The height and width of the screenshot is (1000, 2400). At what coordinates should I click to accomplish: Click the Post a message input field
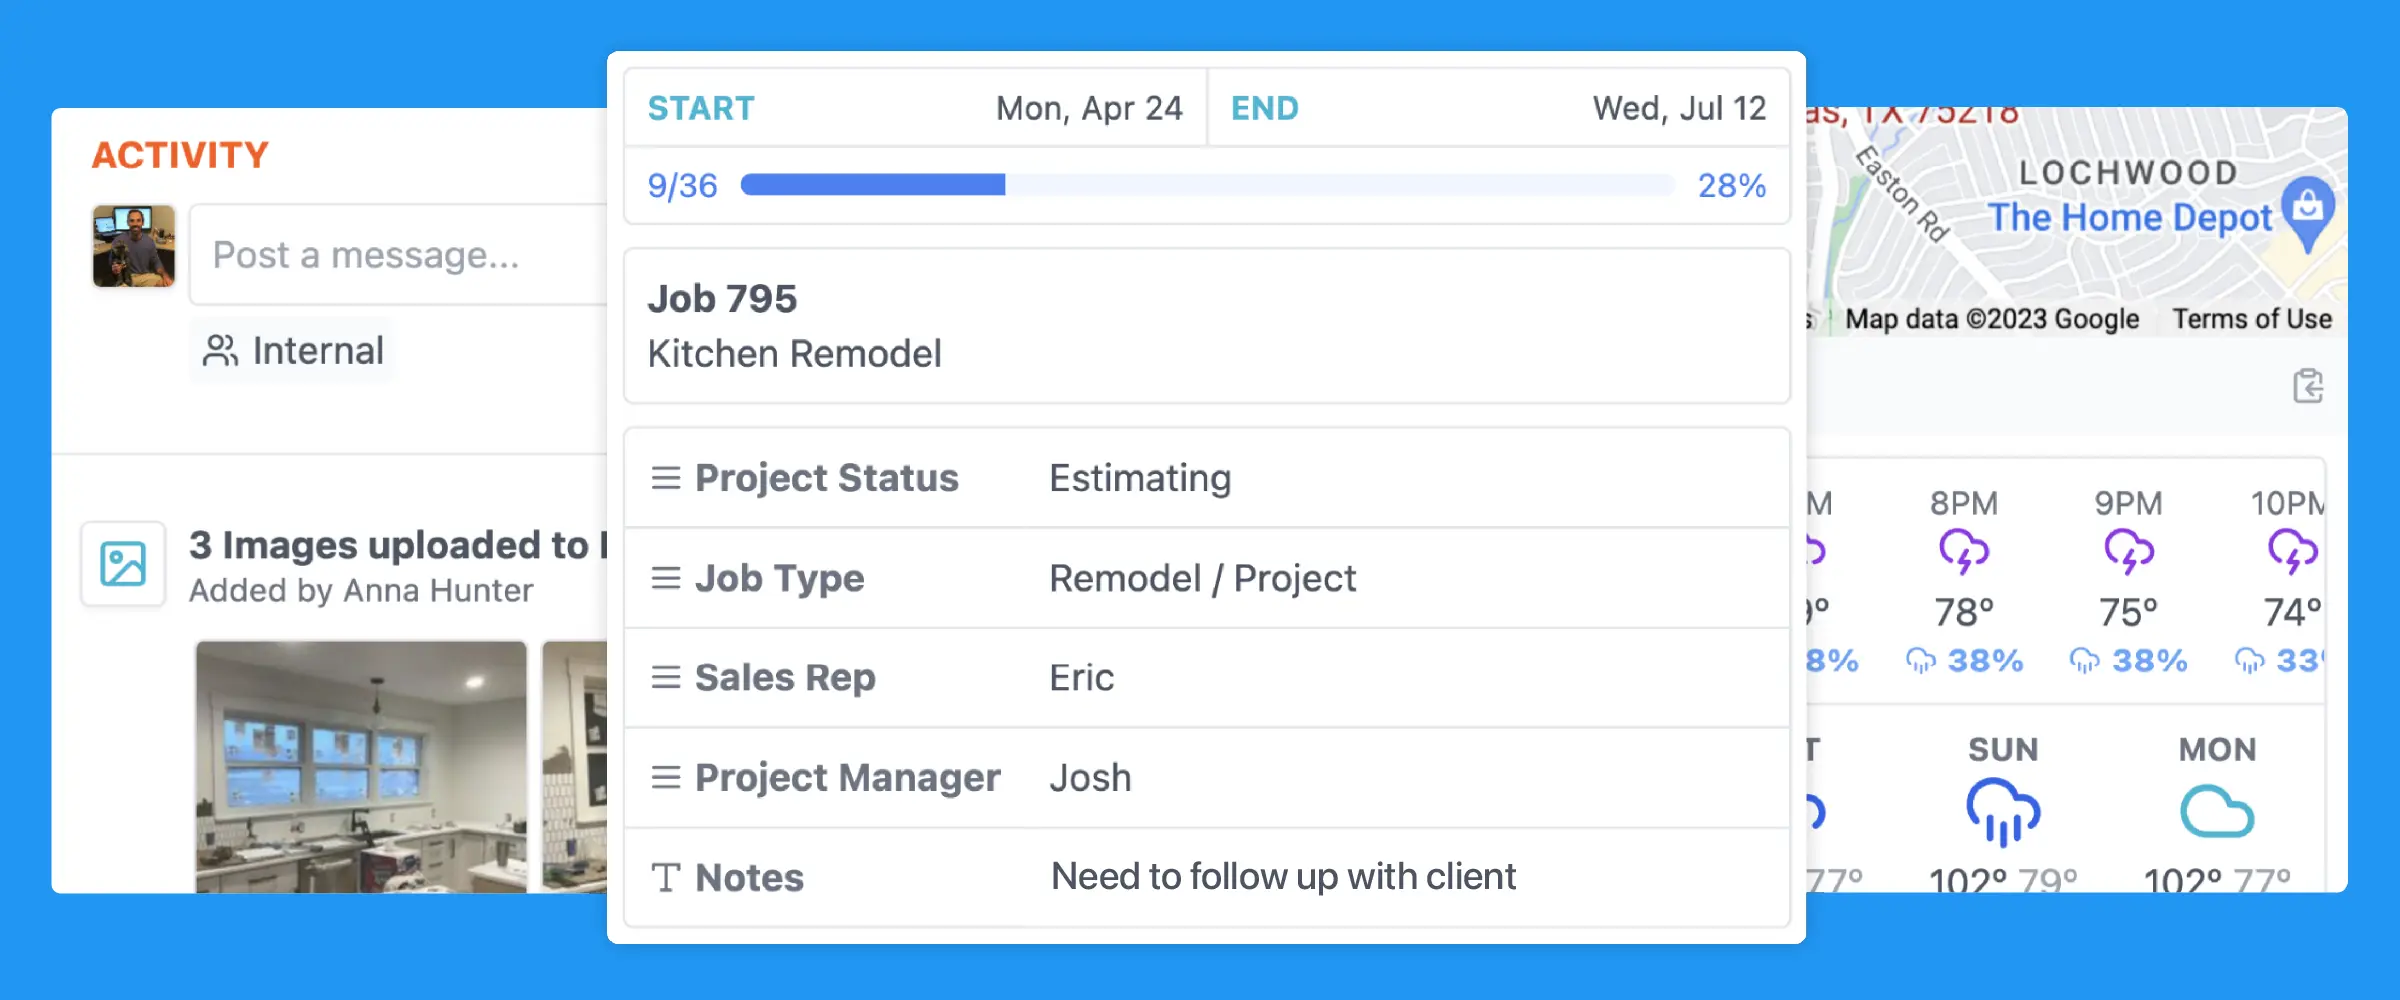pyautogui.click(x=400, y=255)
